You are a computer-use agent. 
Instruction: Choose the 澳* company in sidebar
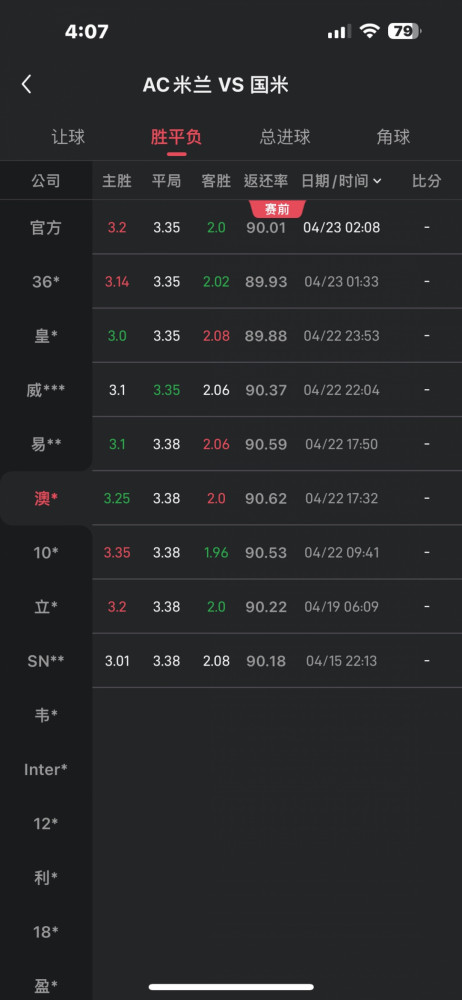click(x=46, y=498)
